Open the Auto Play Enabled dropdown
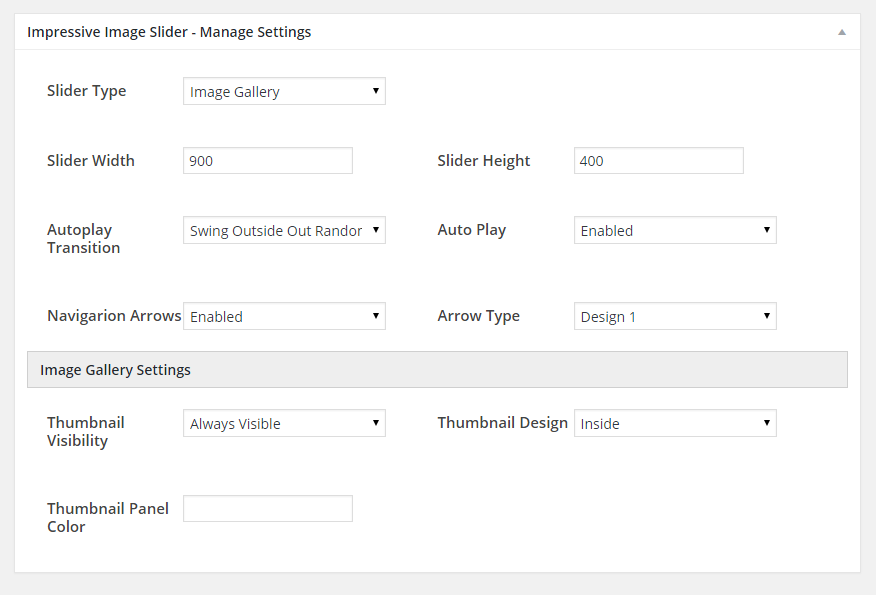 pyautogui.click(x=675, y=230)
